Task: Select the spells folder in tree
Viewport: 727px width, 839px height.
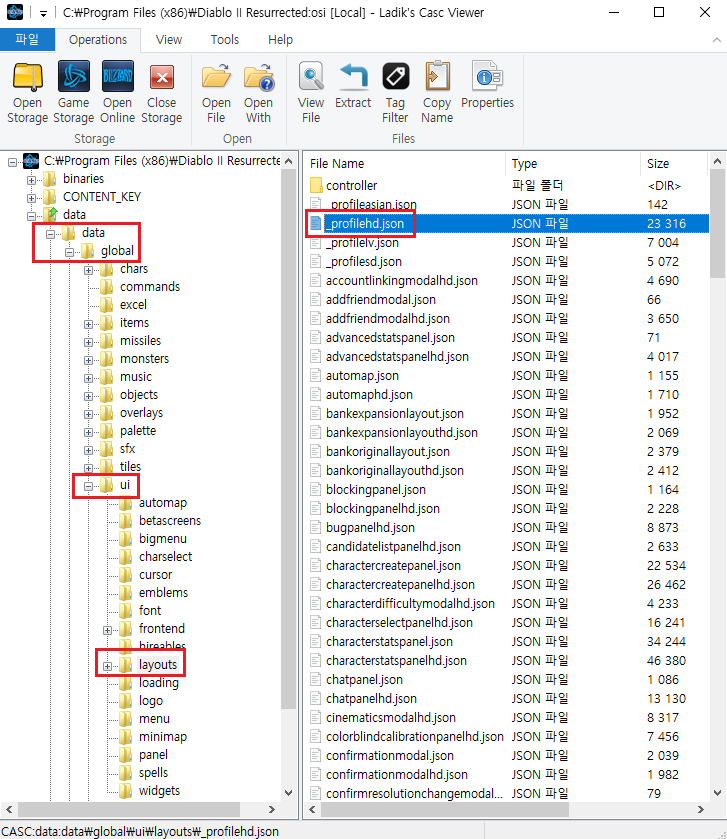Action: click(x=153, y=773)
